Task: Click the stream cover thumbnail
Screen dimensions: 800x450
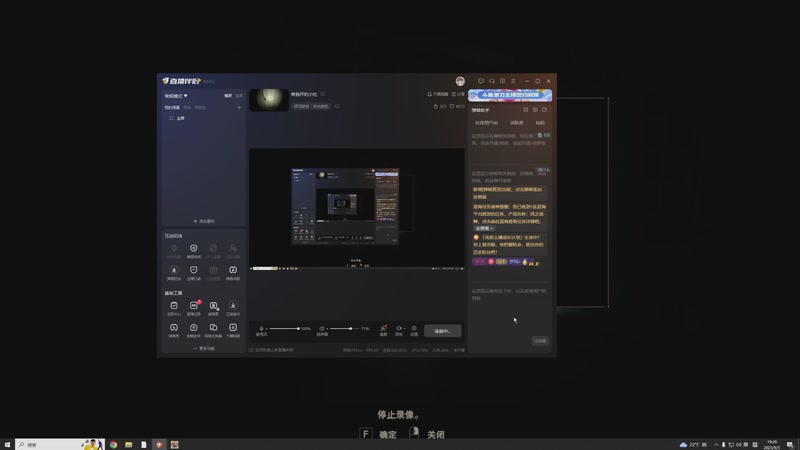Action: point(269,100)
